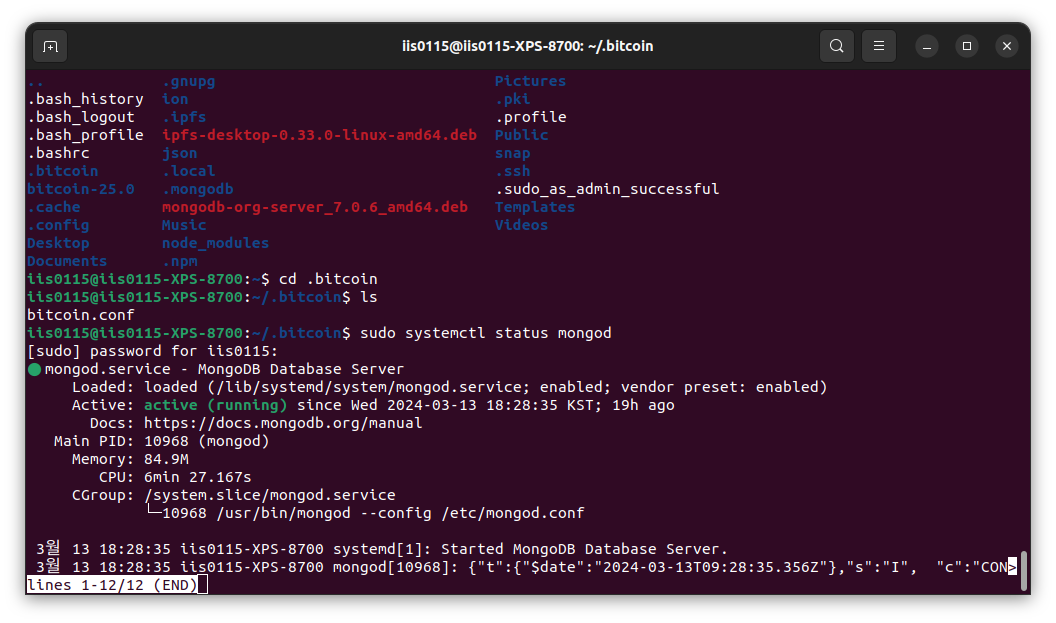Image resolution: width=1056 pixels, height=623 pixels.
Task: Minimize the terminal window
Action: tap(927, 46)
